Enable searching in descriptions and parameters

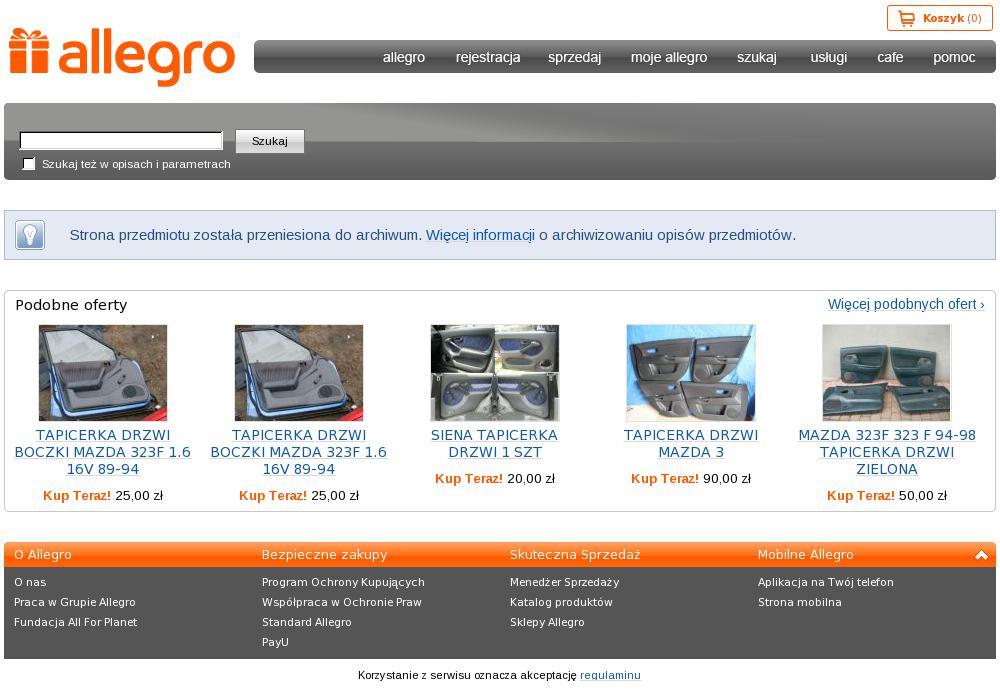coord(29,164)
